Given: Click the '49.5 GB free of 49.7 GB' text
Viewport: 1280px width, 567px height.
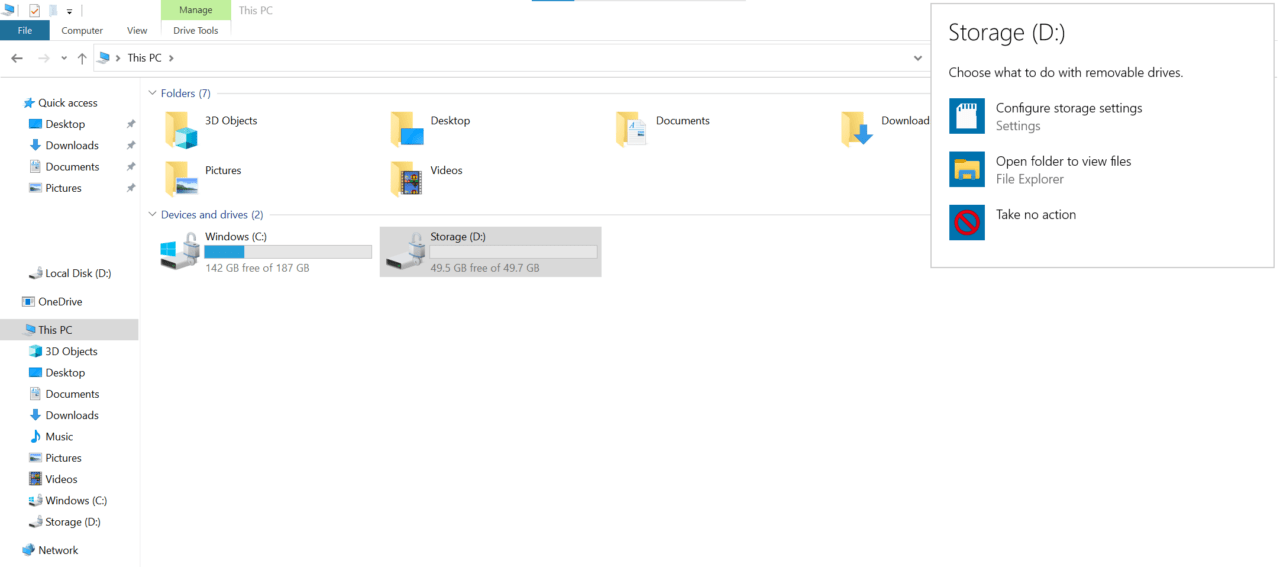Looking at the screenshot, I should (x=485, y=268).
